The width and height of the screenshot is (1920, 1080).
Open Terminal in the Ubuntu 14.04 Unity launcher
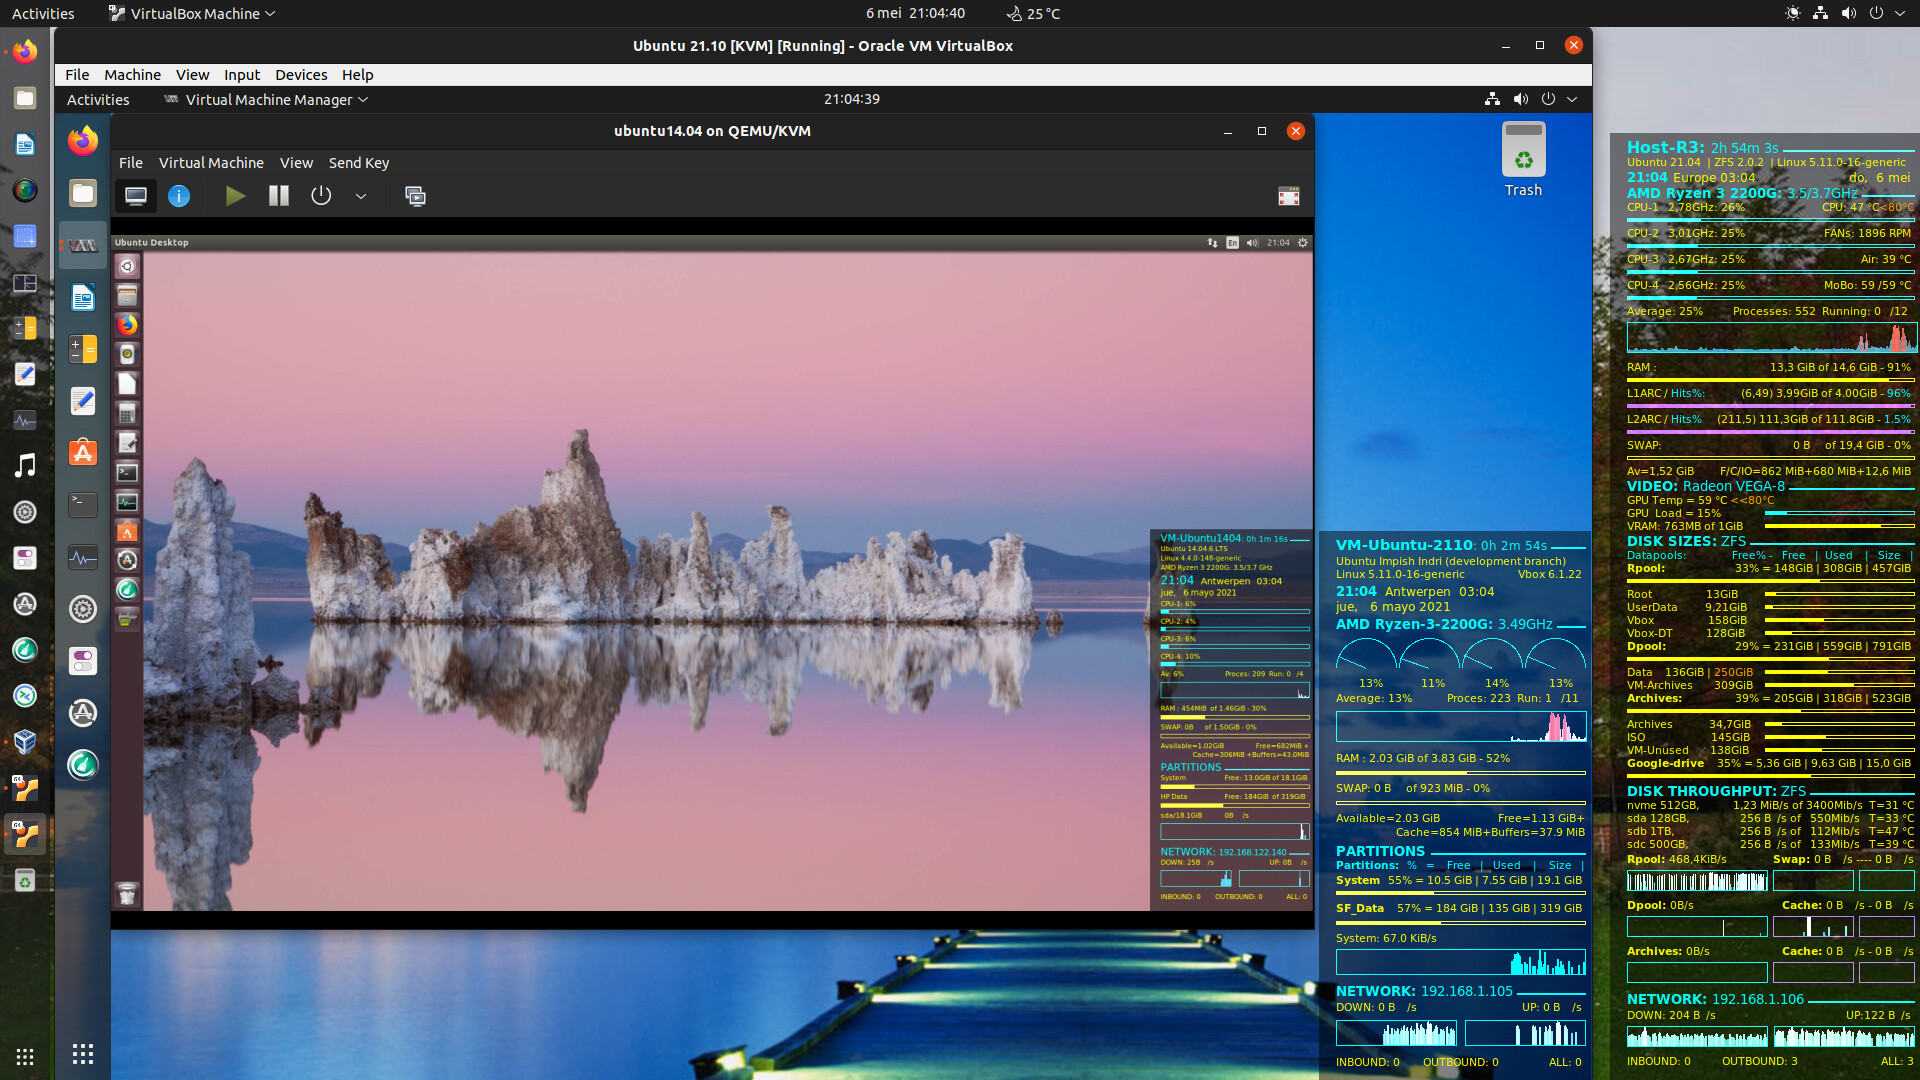point(127,472)
